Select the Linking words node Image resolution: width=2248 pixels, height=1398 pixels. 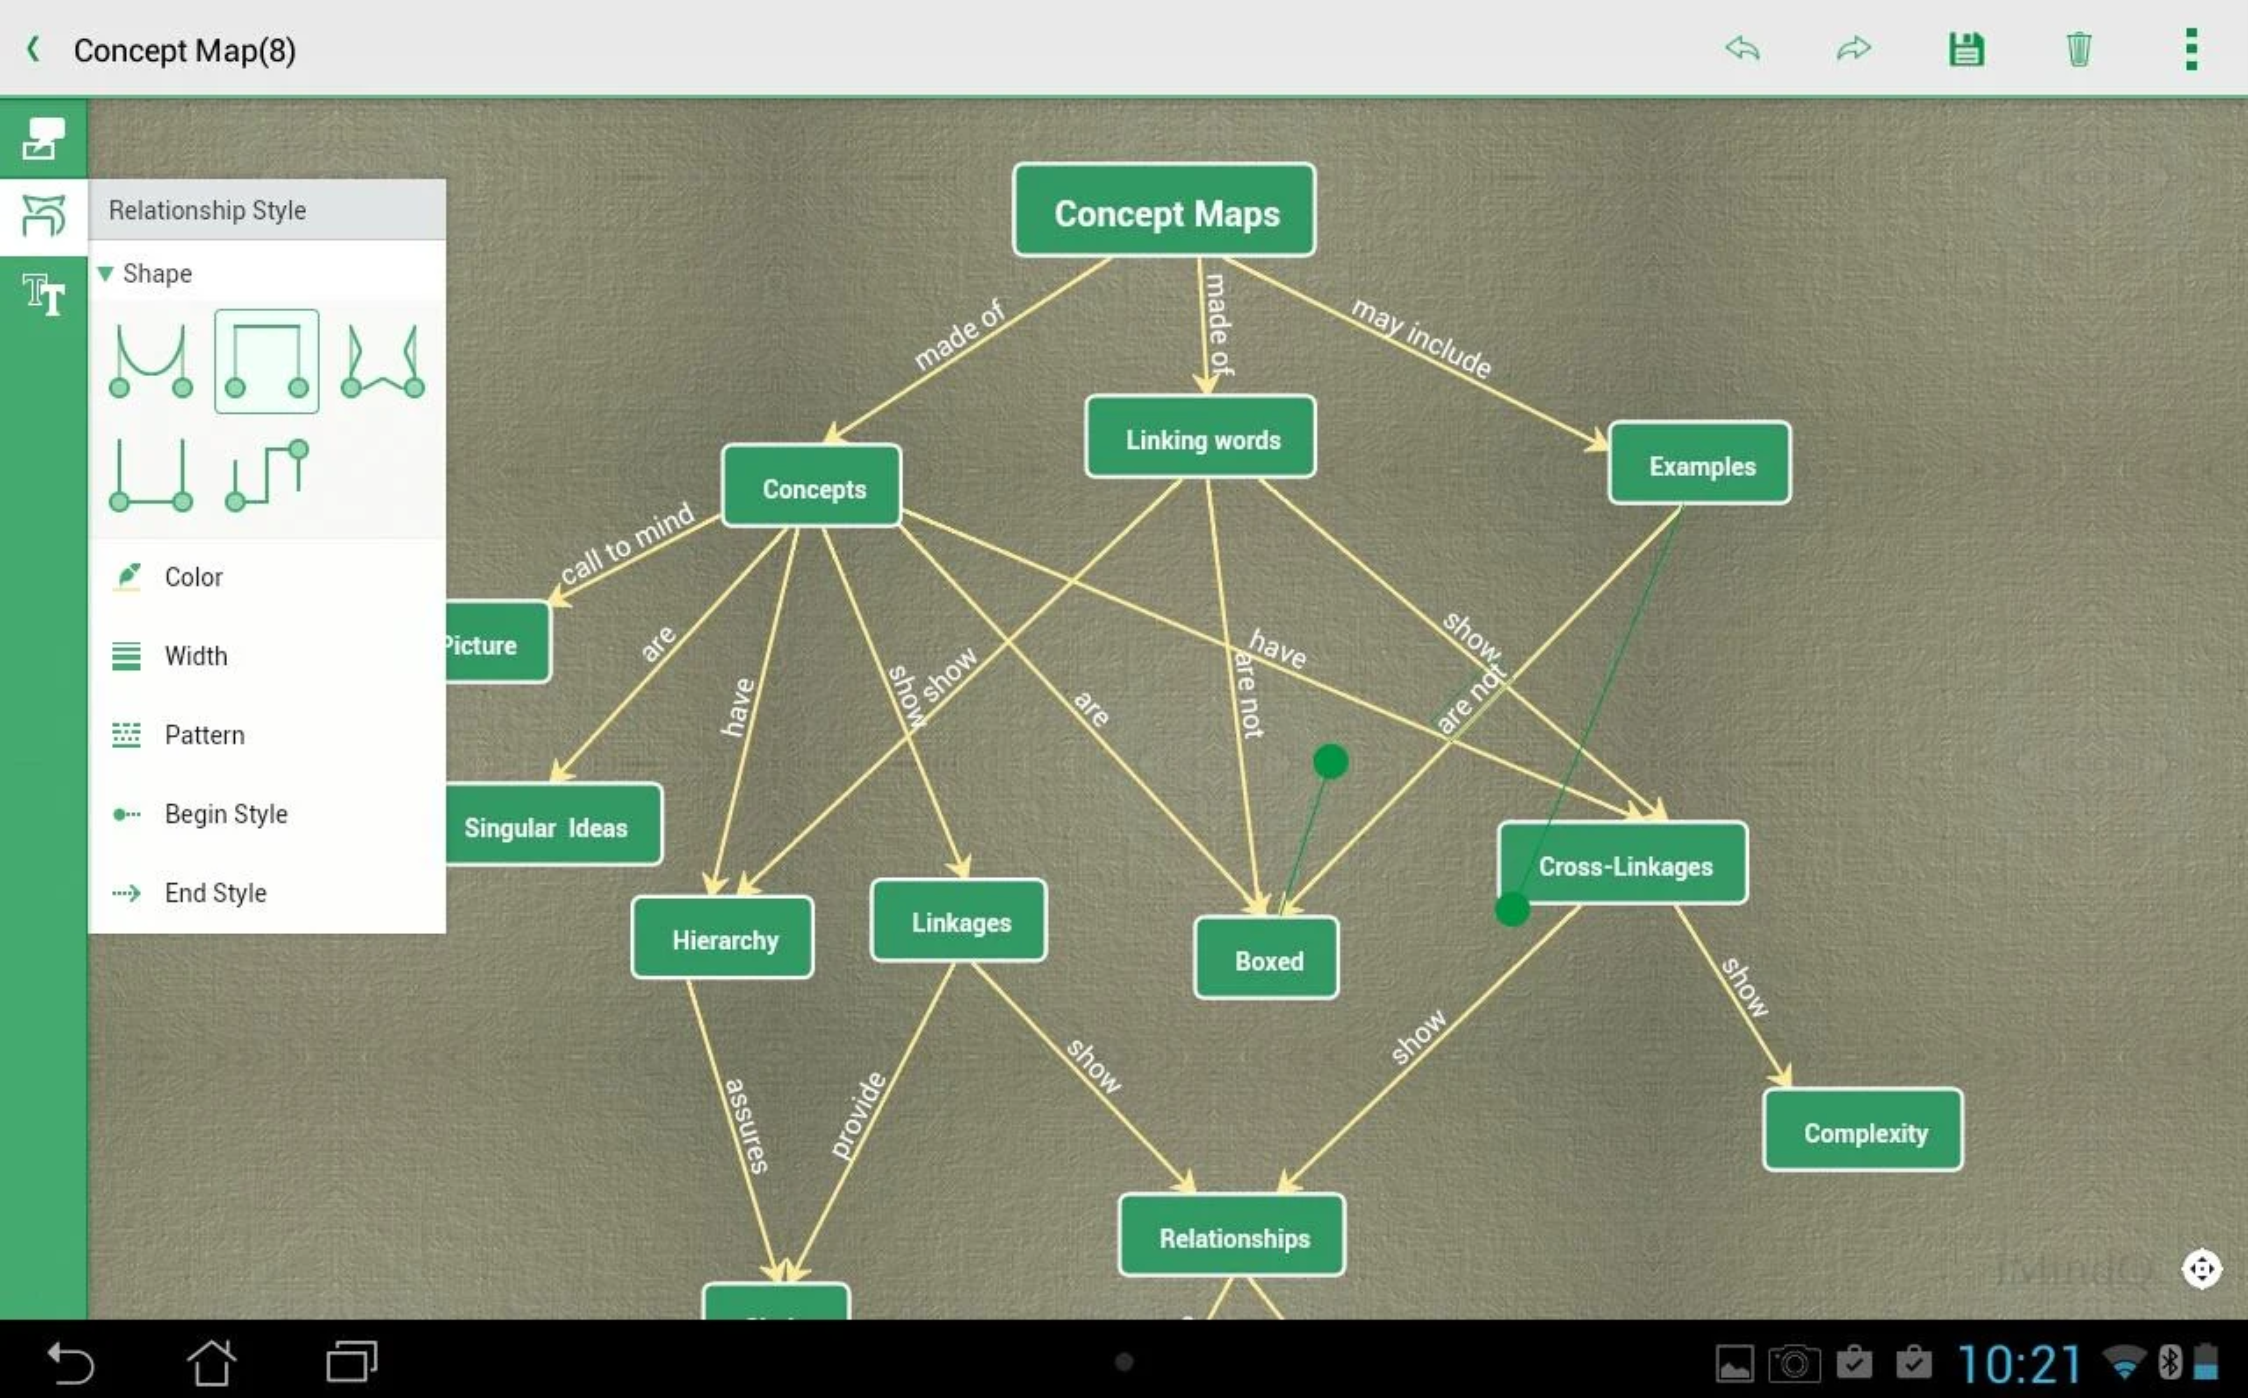(x=1200, y=438)
